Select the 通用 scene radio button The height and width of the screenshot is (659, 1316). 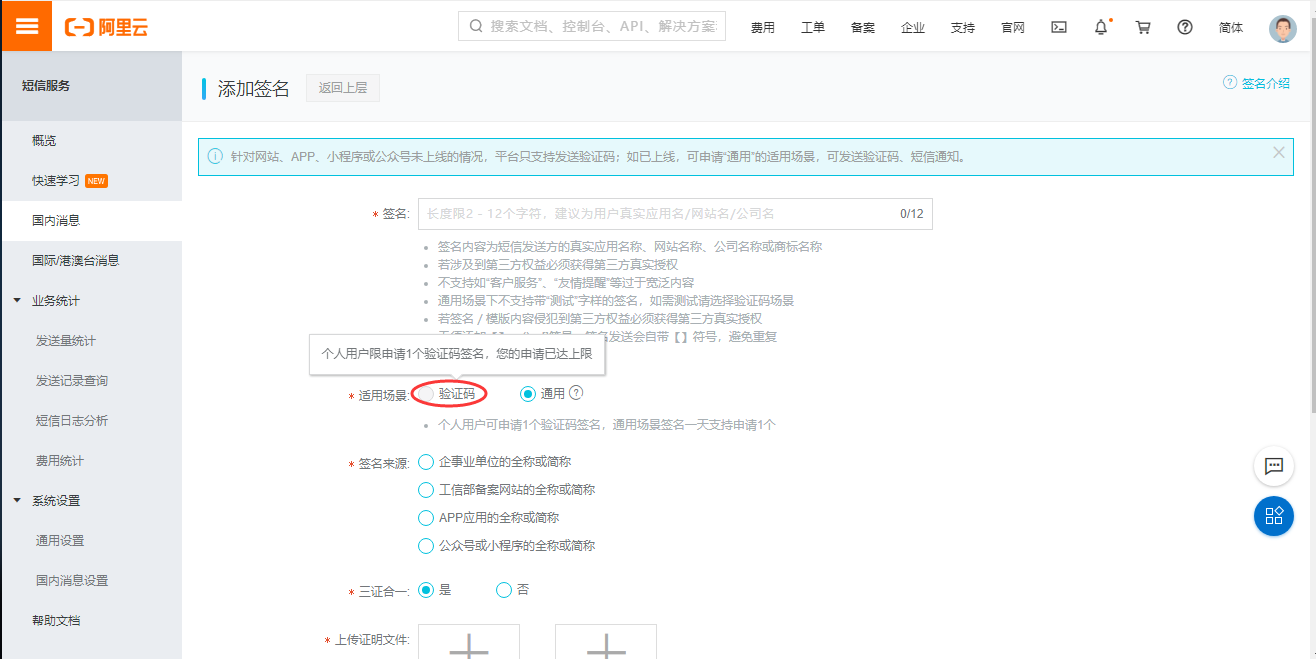527,395
